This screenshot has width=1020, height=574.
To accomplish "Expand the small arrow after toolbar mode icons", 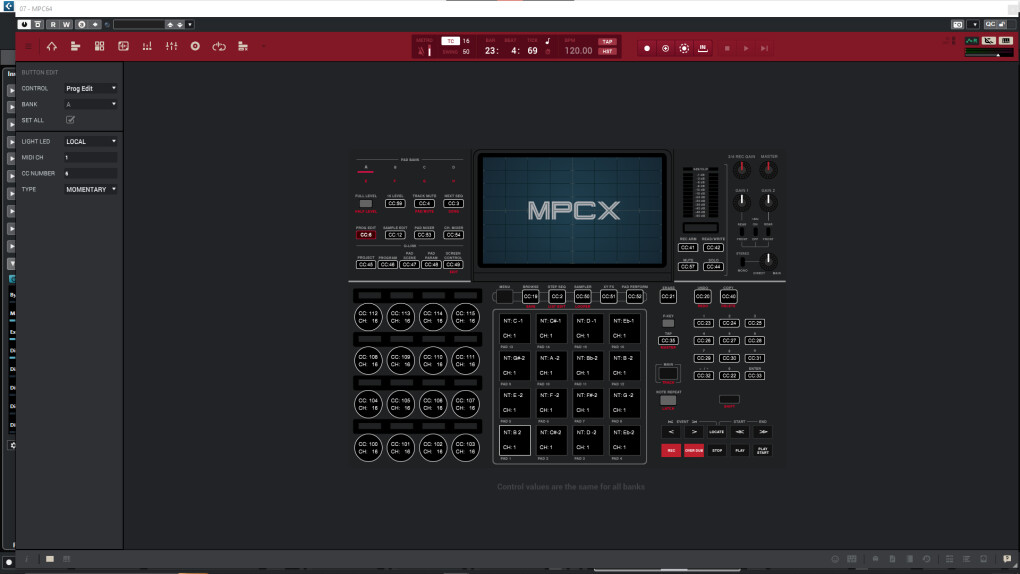I will 263,46.
